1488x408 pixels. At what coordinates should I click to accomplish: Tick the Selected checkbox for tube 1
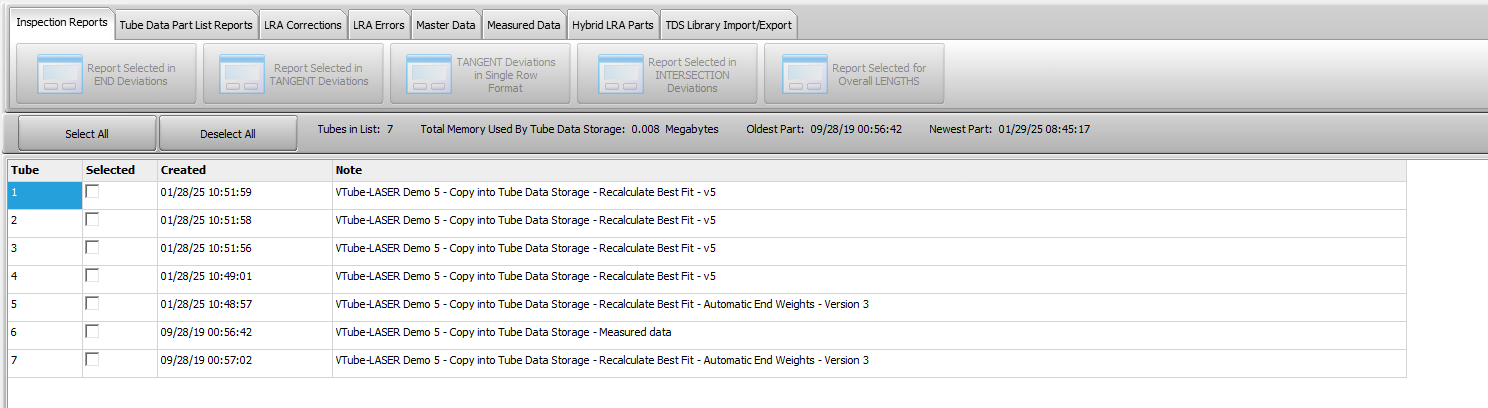pos(93,191)
